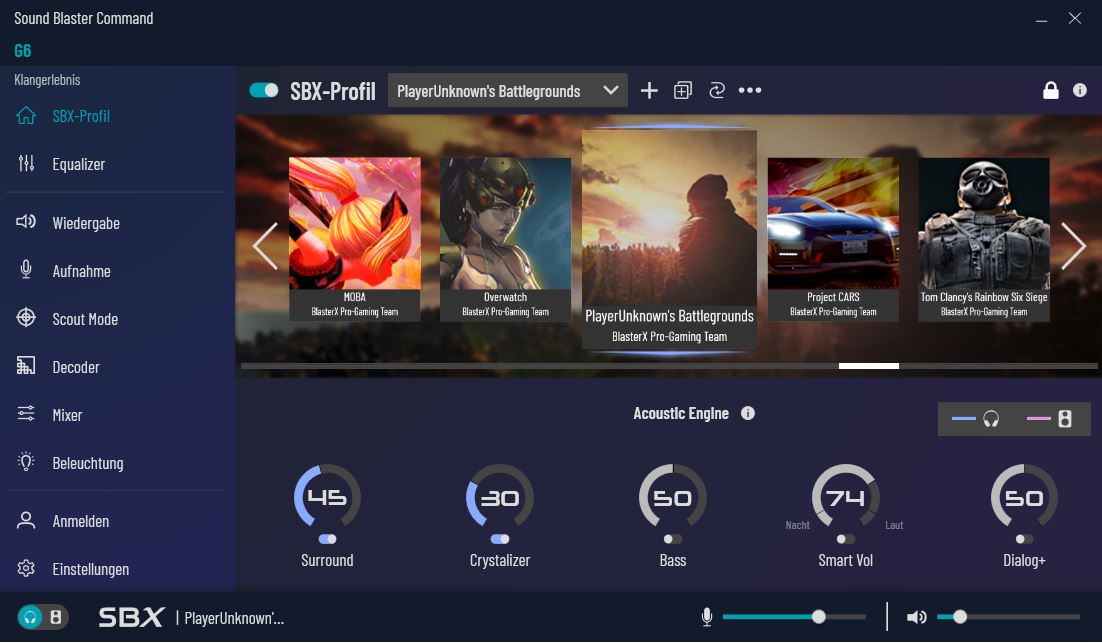1102x643 pixels.
Task: Click the Decoder icon in sidebar
Action: [26, 366]
